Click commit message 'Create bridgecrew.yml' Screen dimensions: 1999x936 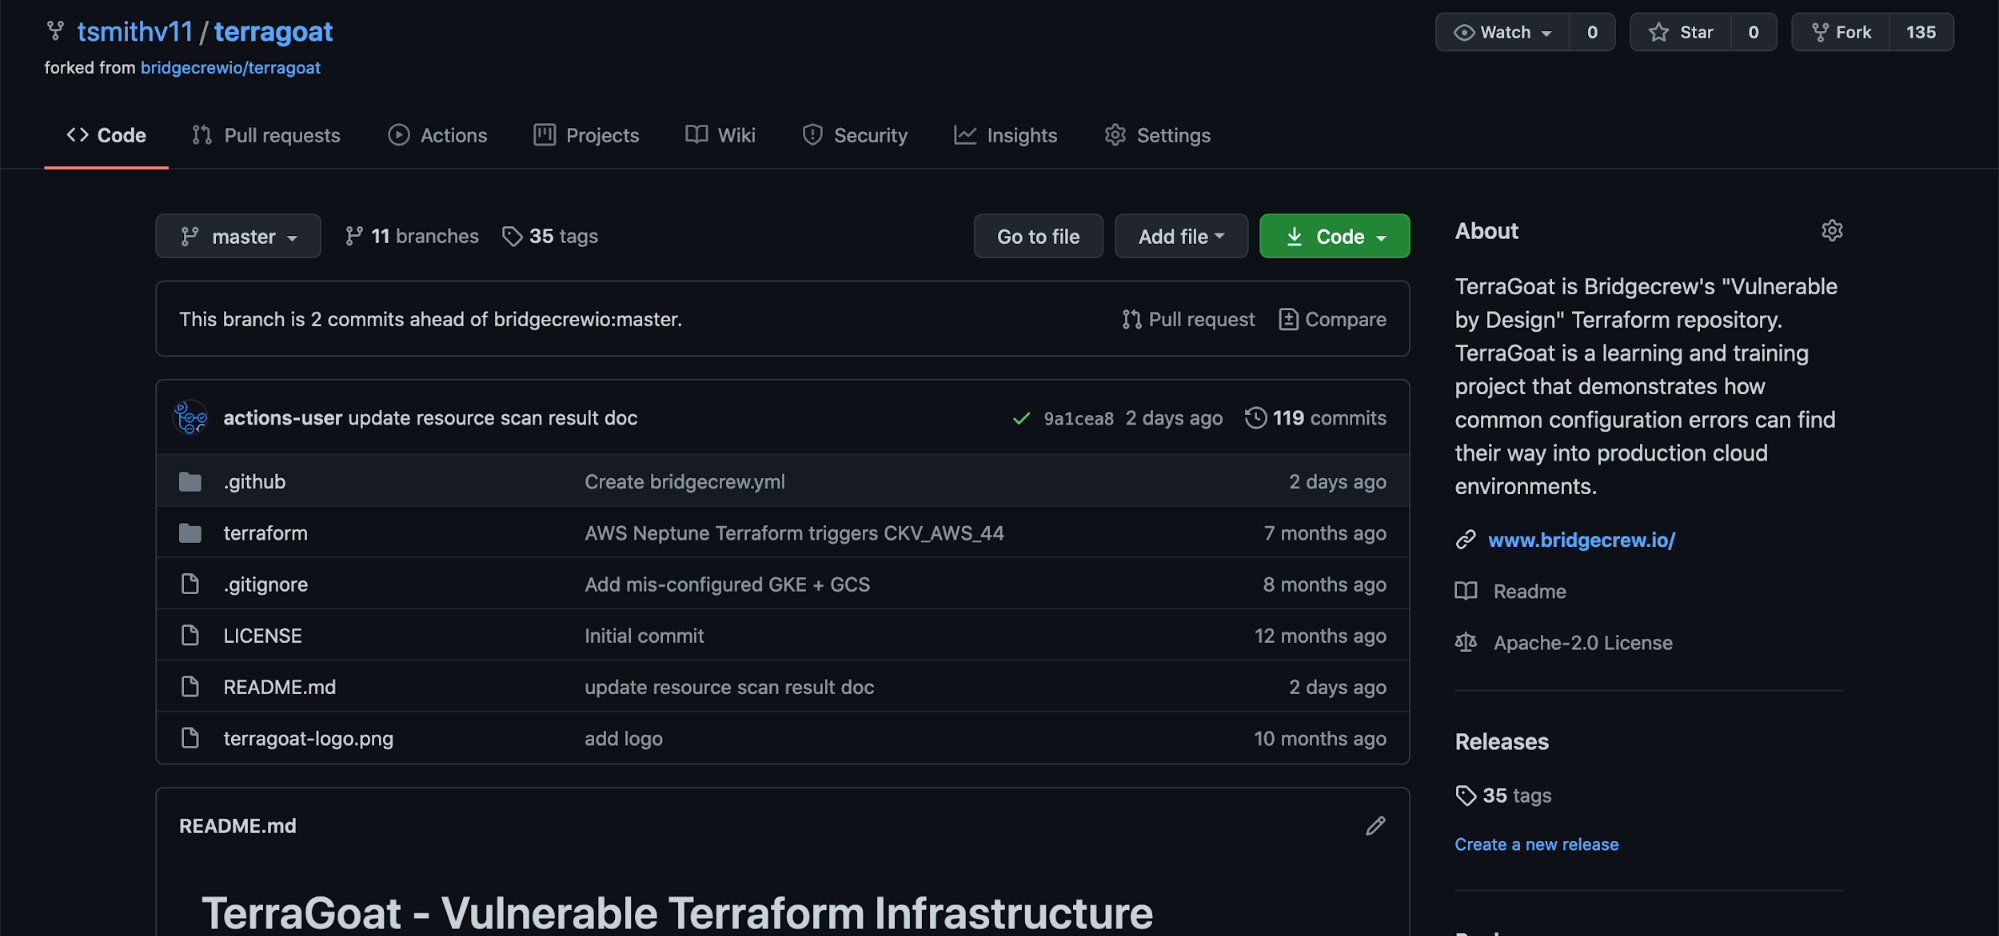point(685,482)
